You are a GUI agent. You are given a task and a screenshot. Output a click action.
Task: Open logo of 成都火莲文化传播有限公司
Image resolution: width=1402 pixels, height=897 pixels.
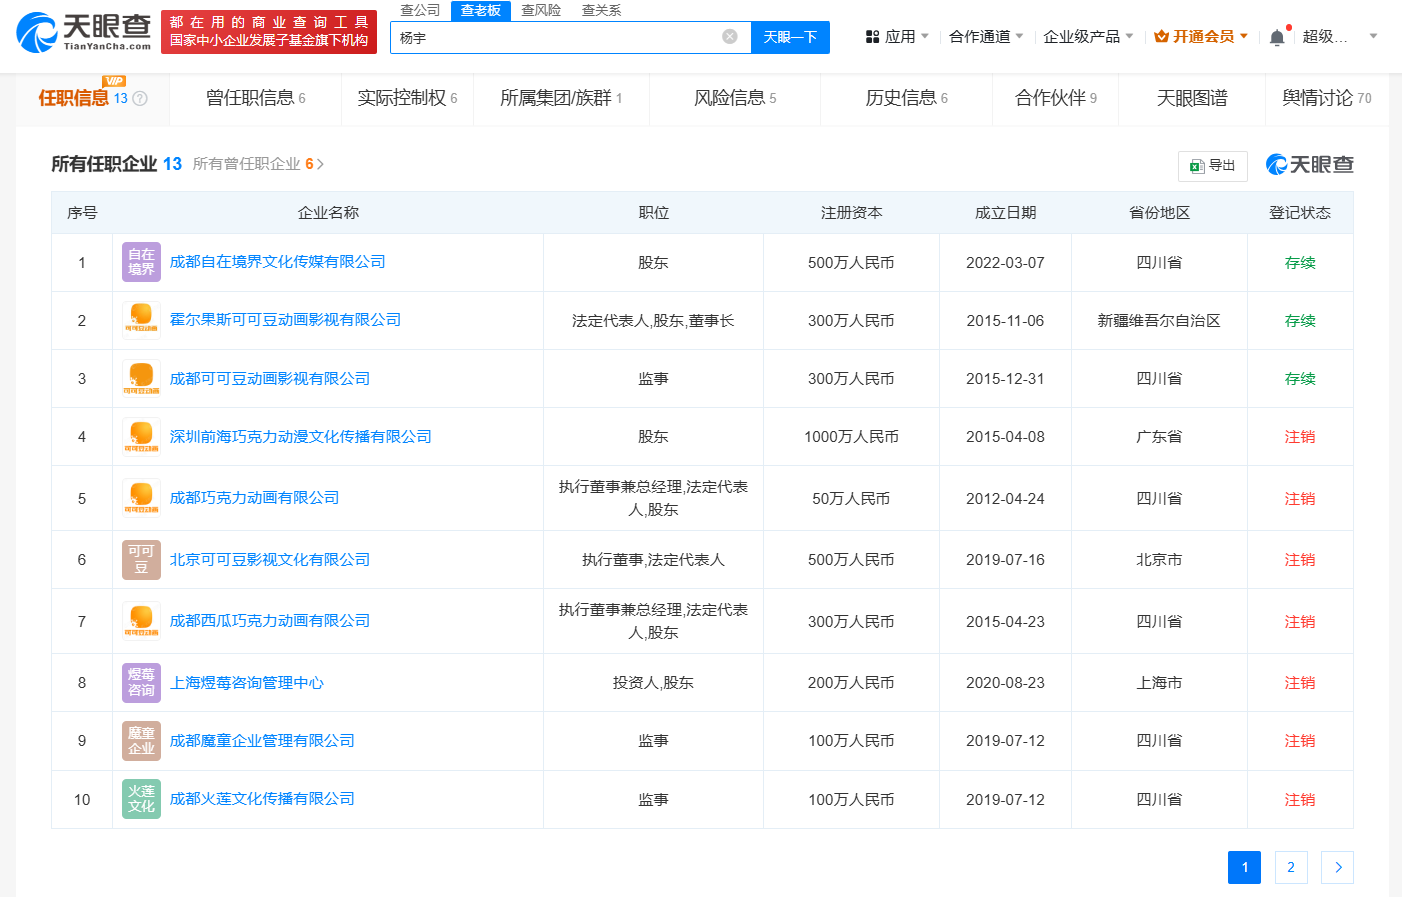point(141,799)
